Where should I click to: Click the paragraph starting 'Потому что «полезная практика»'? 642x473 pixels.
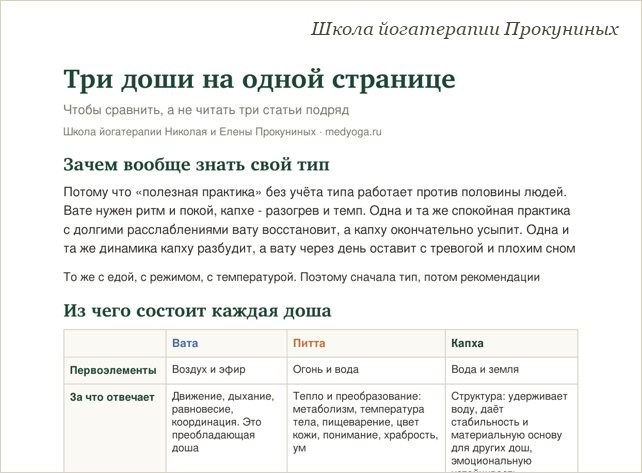point(319,220)
